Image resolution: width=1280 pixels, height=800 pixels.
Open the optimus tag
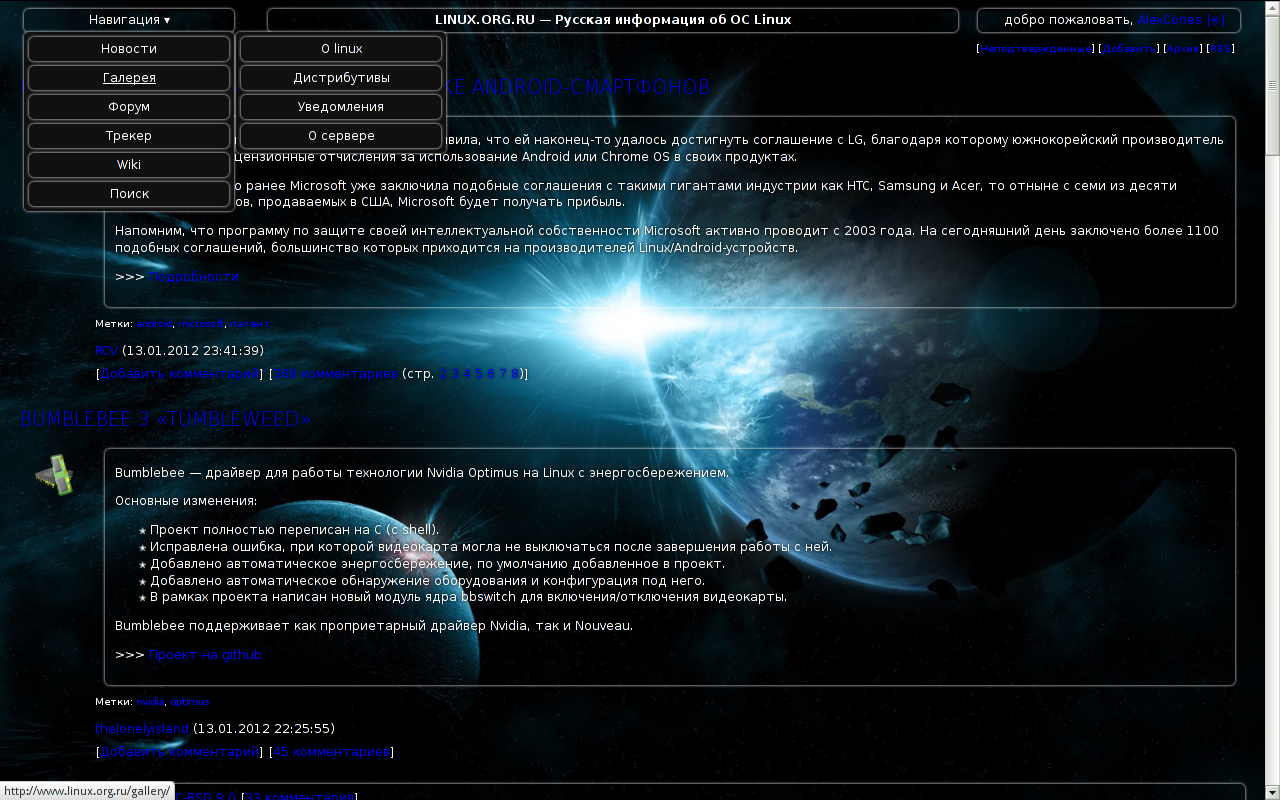click(190, 702)
